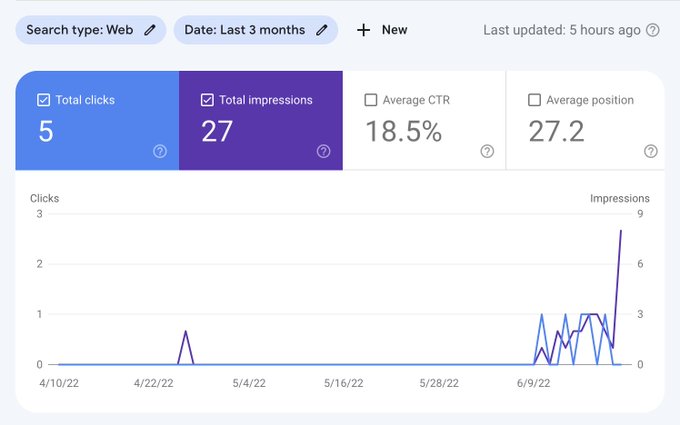Click the Clicks axis title
The height and width of the screenshot is (425, 680).
(44, 198)
